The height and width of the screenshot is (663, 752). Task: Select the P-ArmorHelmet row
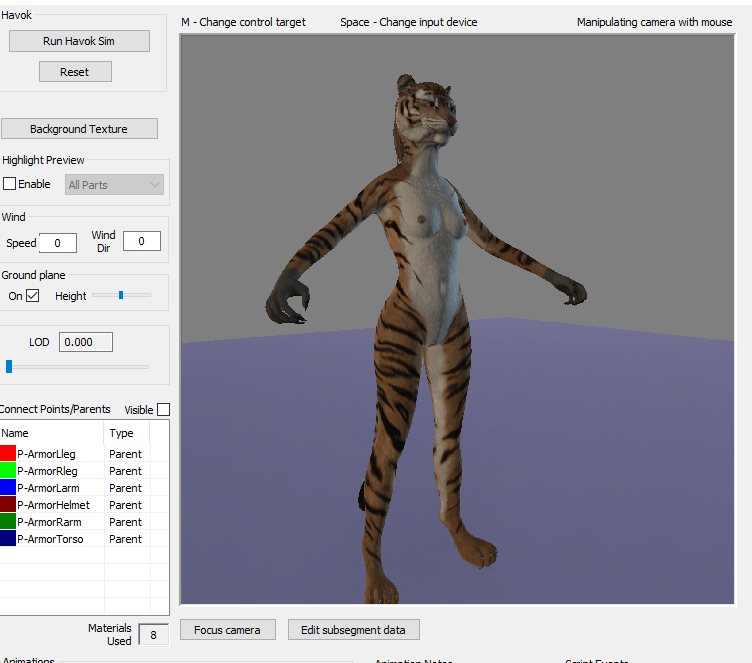point(84,505)
